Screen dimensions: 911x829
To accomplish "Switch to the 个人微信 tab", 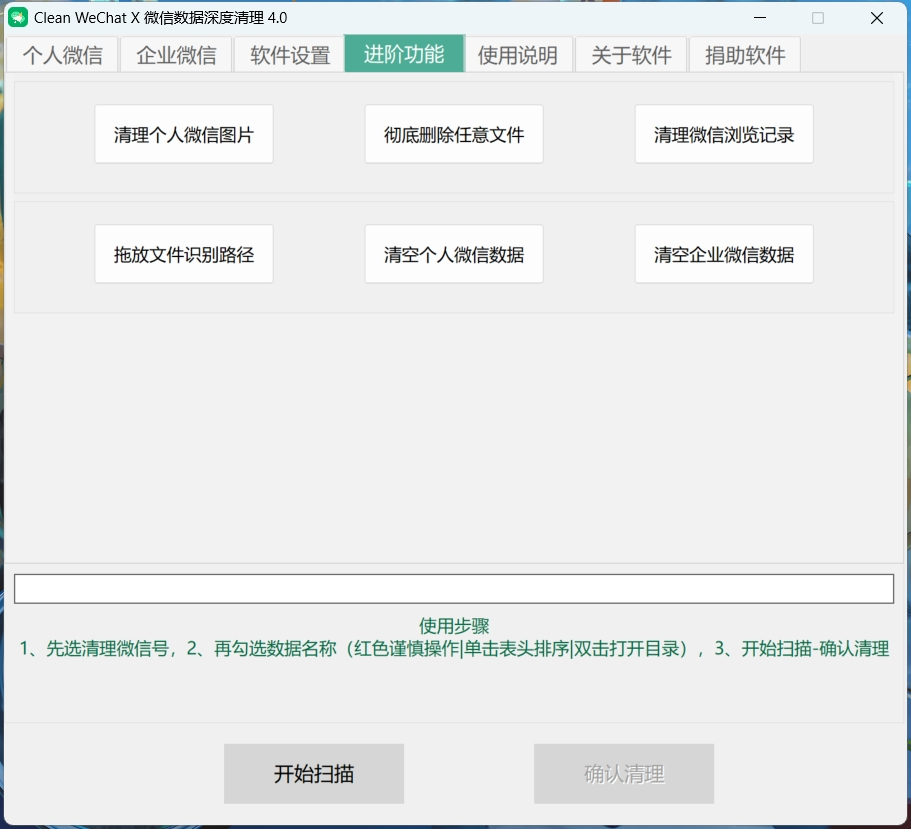I will tap(62, 55).
